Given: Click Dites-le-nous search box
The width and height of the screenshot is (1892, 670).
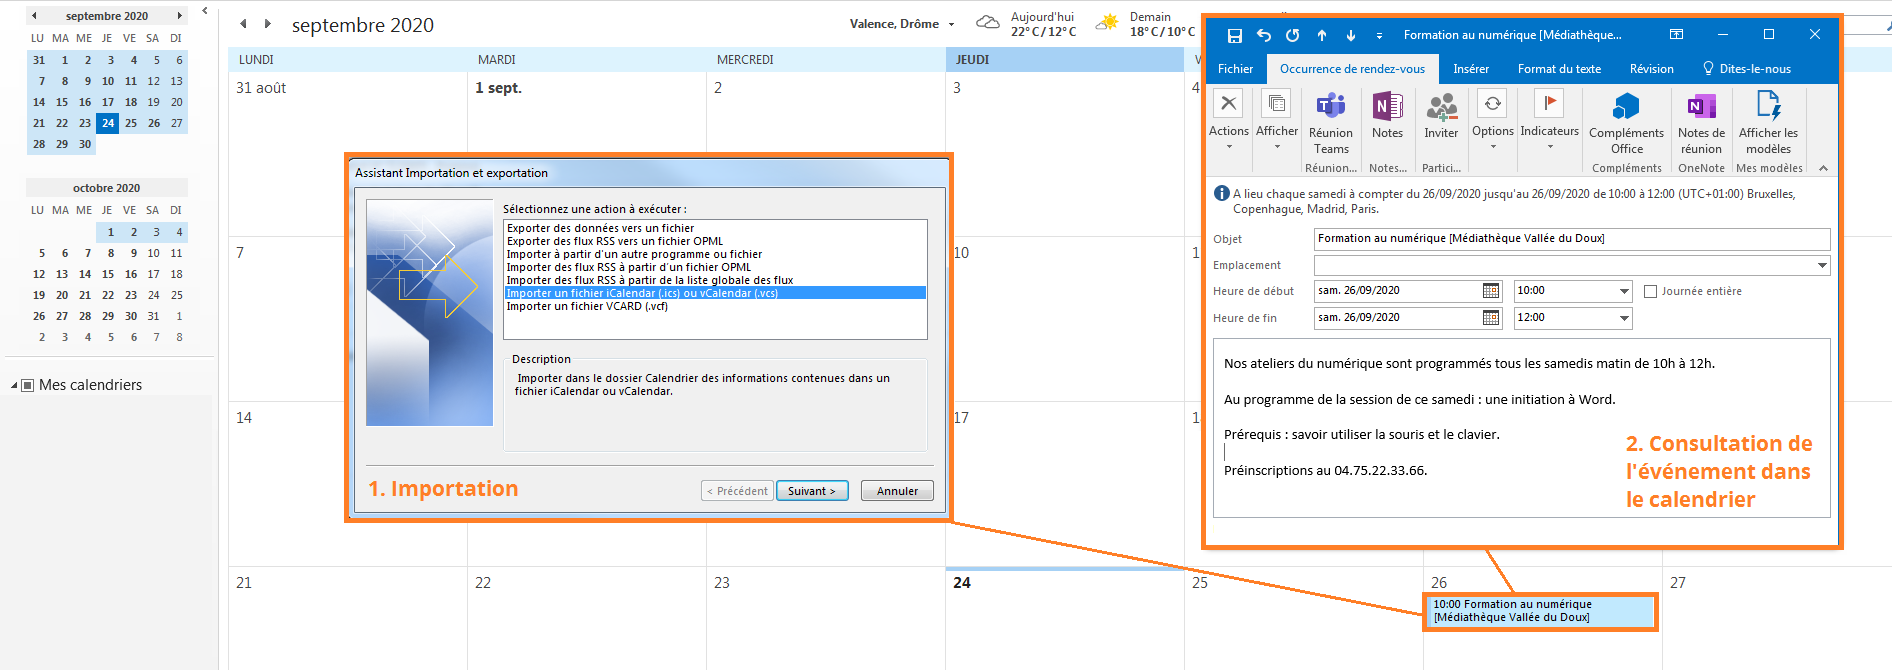Looking at the screenshot, I should point(1746,69).
